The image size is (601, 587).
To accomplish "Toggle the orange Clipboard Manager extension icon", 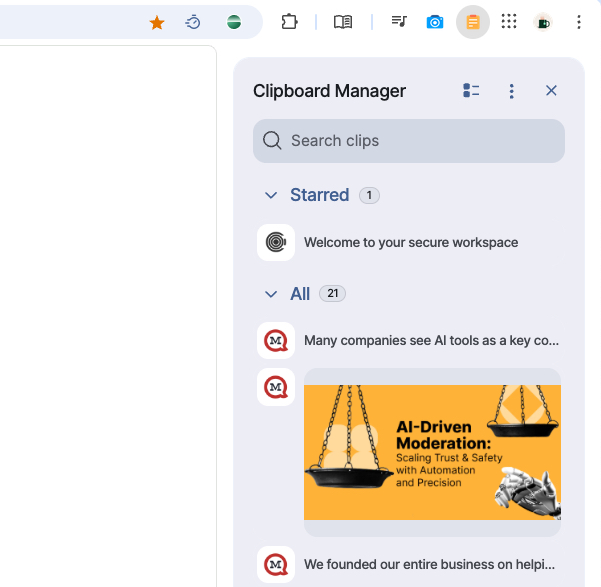I will (x=473, y=22).
